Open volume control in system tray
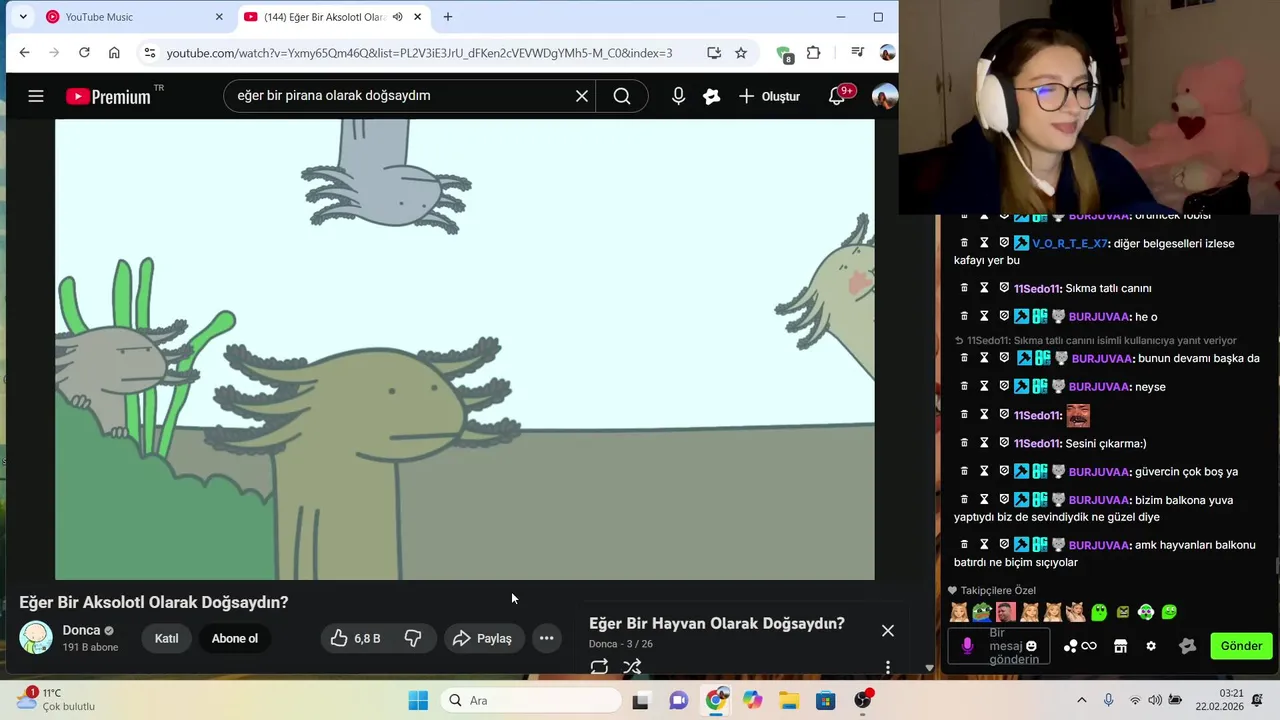Screen dimensions: 1280x720 tap(1155, 700)
